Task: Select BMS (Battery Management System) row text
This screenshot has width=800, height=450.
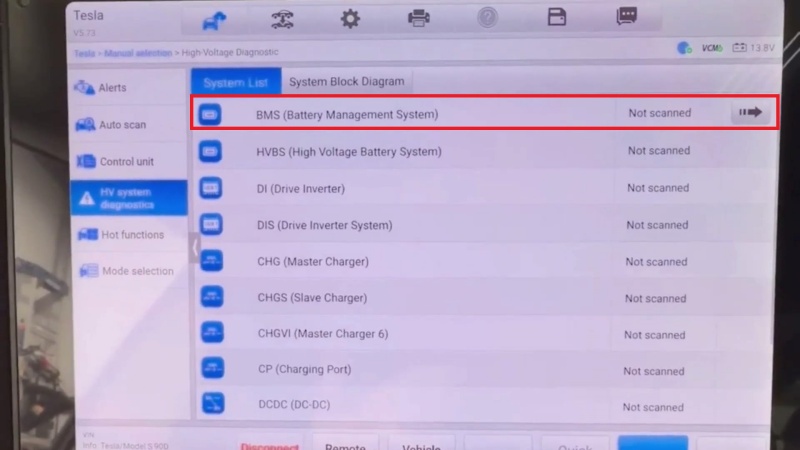Action: point(347,115)
